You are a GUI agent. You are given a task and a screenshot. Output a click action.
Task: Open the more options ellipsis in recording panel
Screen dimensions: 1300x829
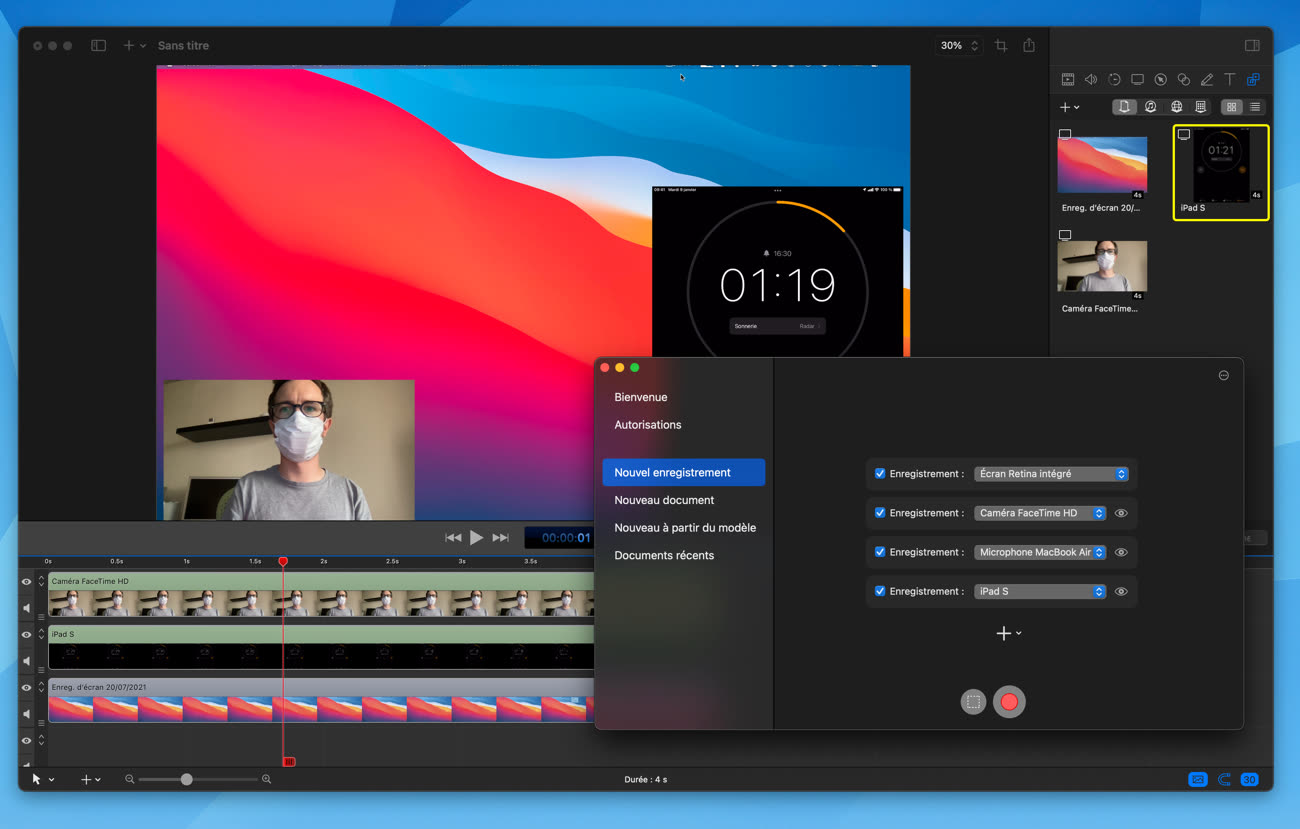(x=1224, y=375)
